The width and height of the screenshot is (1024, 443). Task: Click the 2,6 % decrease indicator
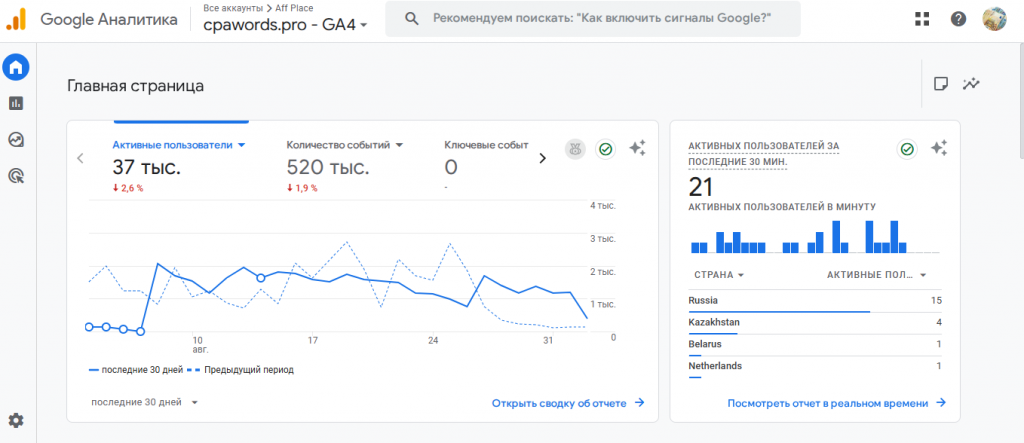[128, 188]
